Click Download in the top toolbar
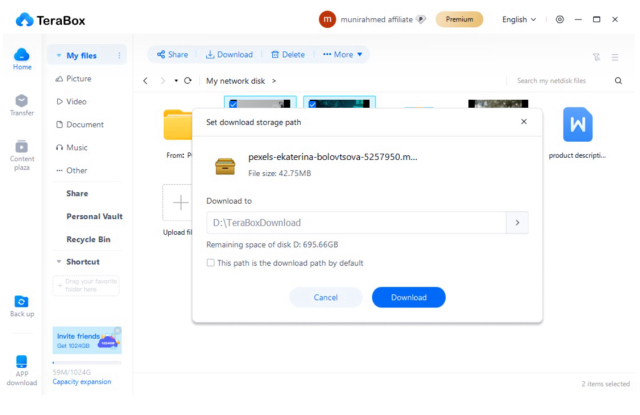The width and height of the screenshot is (640, 415). (x=229, y=54)
